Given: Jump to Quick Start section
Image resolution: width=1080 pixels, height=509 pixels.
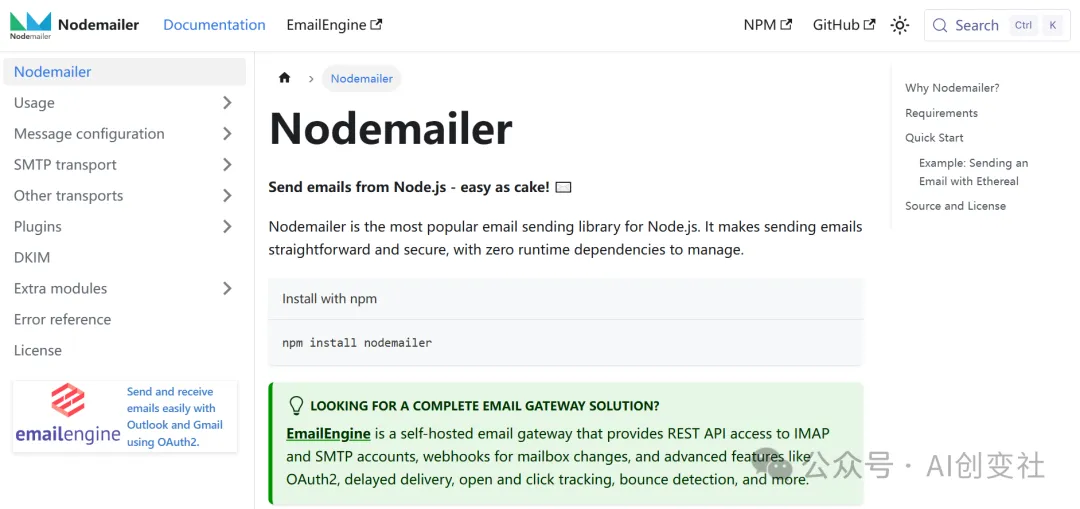Looking at the screenshot, I should tap(934, 138).
